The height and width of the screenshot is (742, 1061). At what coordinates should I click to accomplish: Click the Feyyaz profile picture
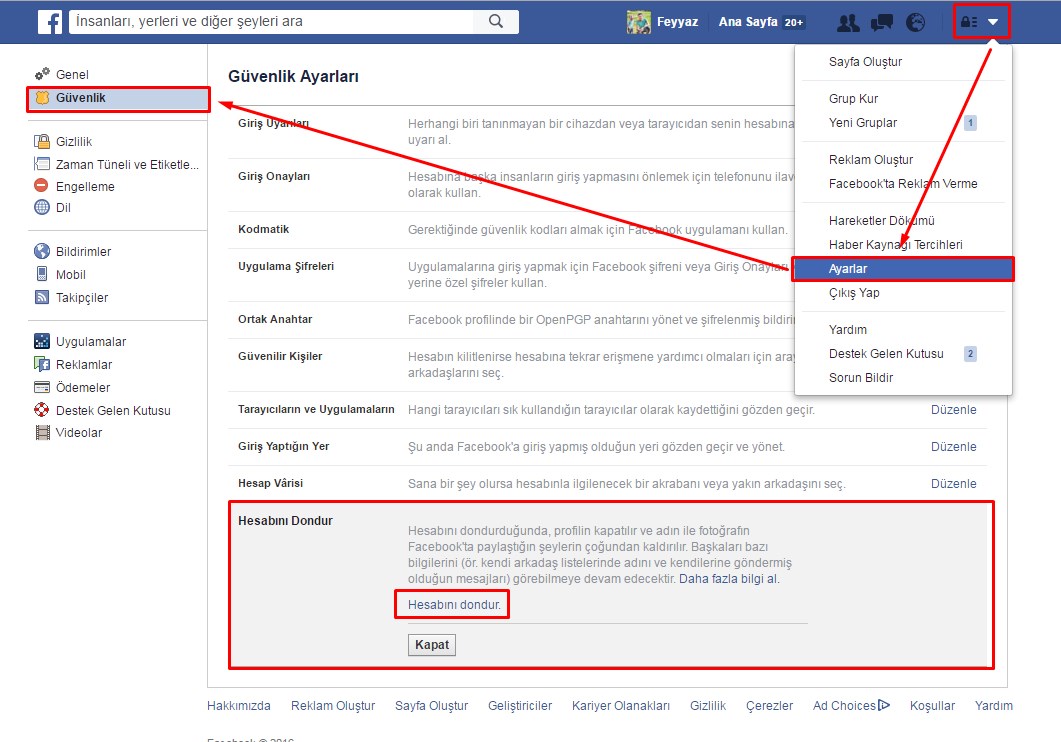(x=639, y=22)
